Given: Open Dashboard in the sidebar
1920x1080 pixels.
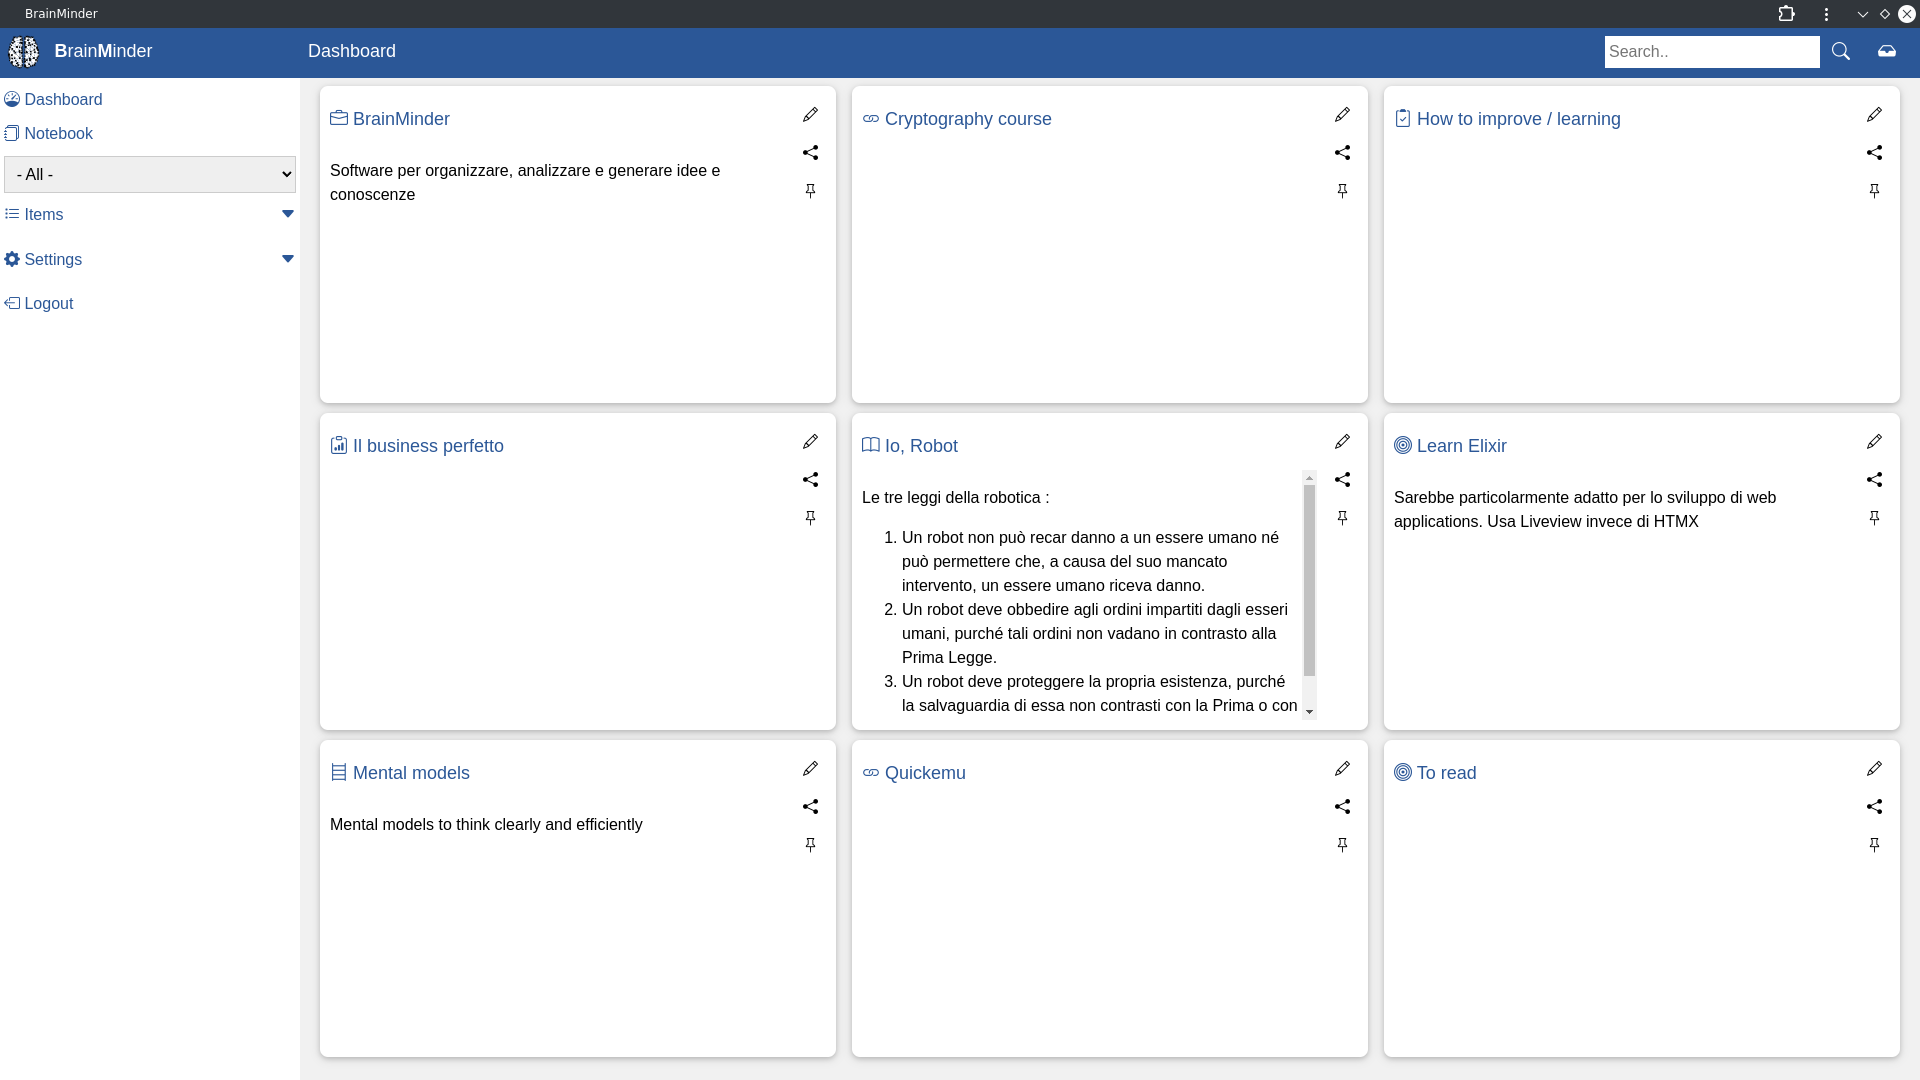Looking at the screenshot, I should 53,99.
